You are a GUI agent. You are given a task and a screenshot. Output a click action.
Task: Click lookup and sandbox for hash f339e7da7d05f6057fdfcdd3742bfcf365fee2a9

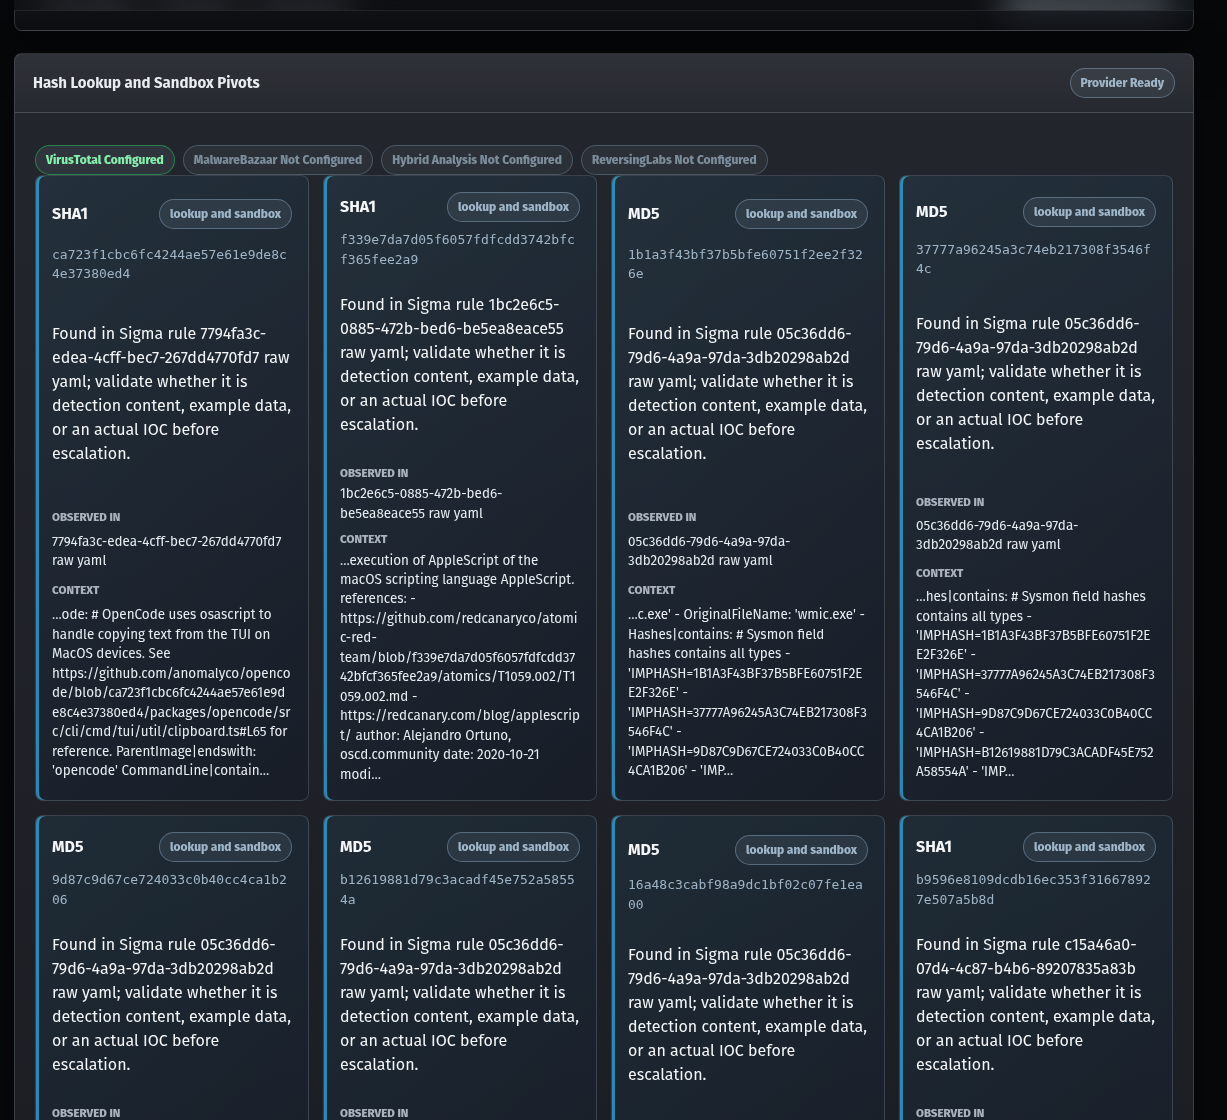point(513,207)
